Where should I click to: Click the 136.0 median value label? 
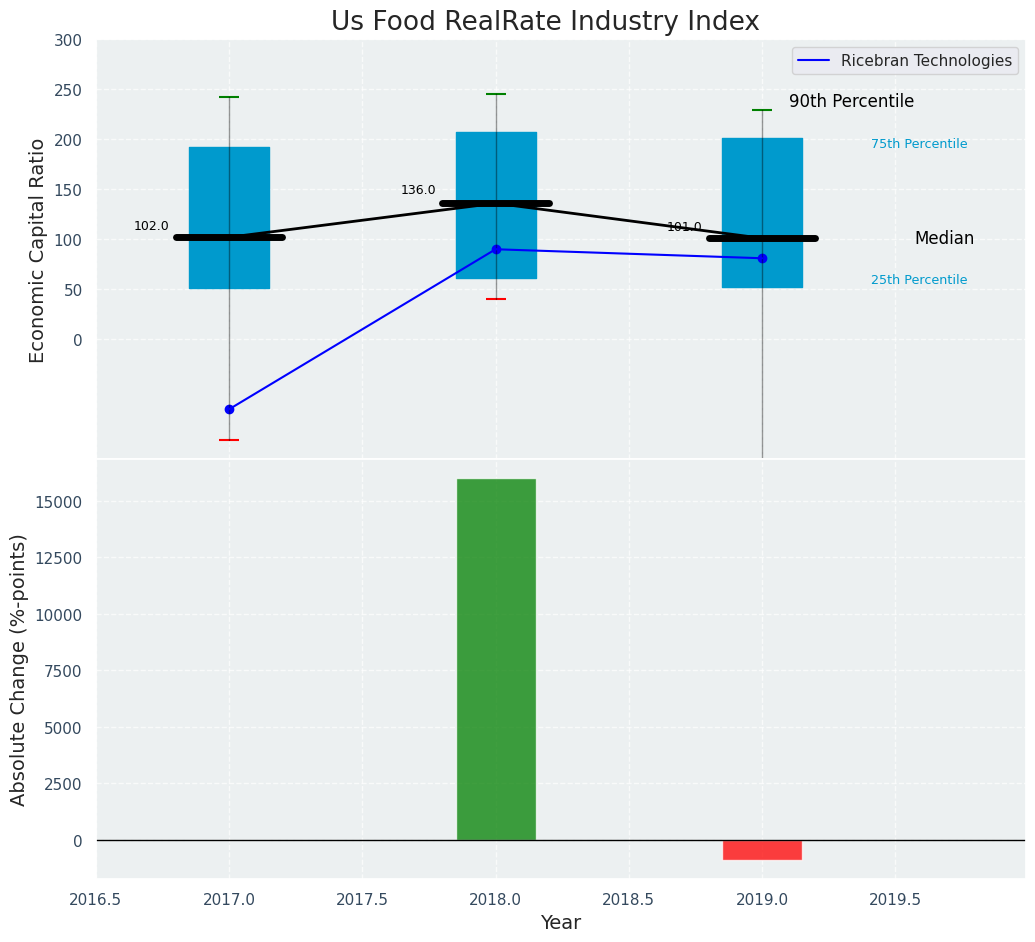pyautogui.click(x=418, y=190)
